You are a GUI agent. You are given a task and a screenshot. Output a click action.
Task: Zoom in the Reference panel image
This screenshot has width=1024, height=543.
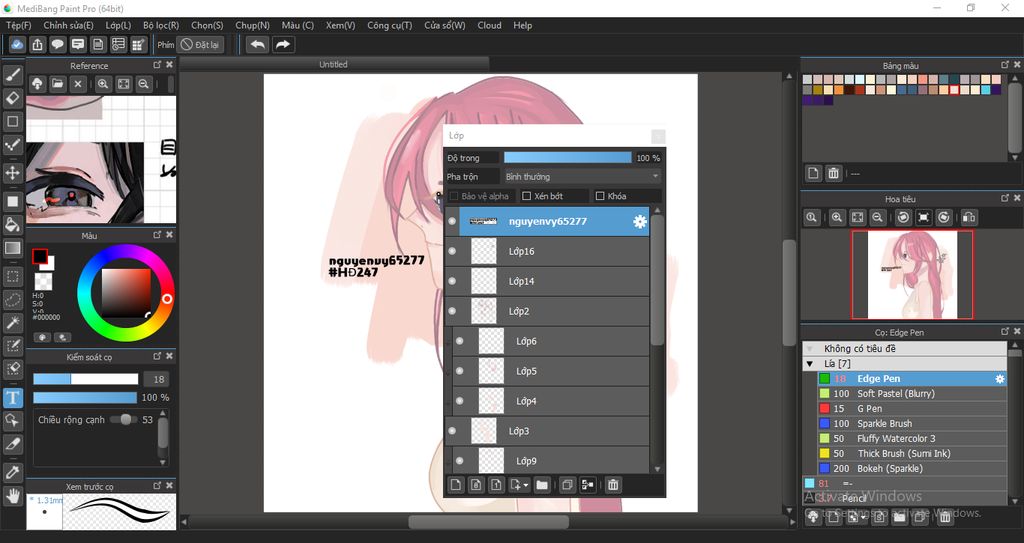point(103,84)
